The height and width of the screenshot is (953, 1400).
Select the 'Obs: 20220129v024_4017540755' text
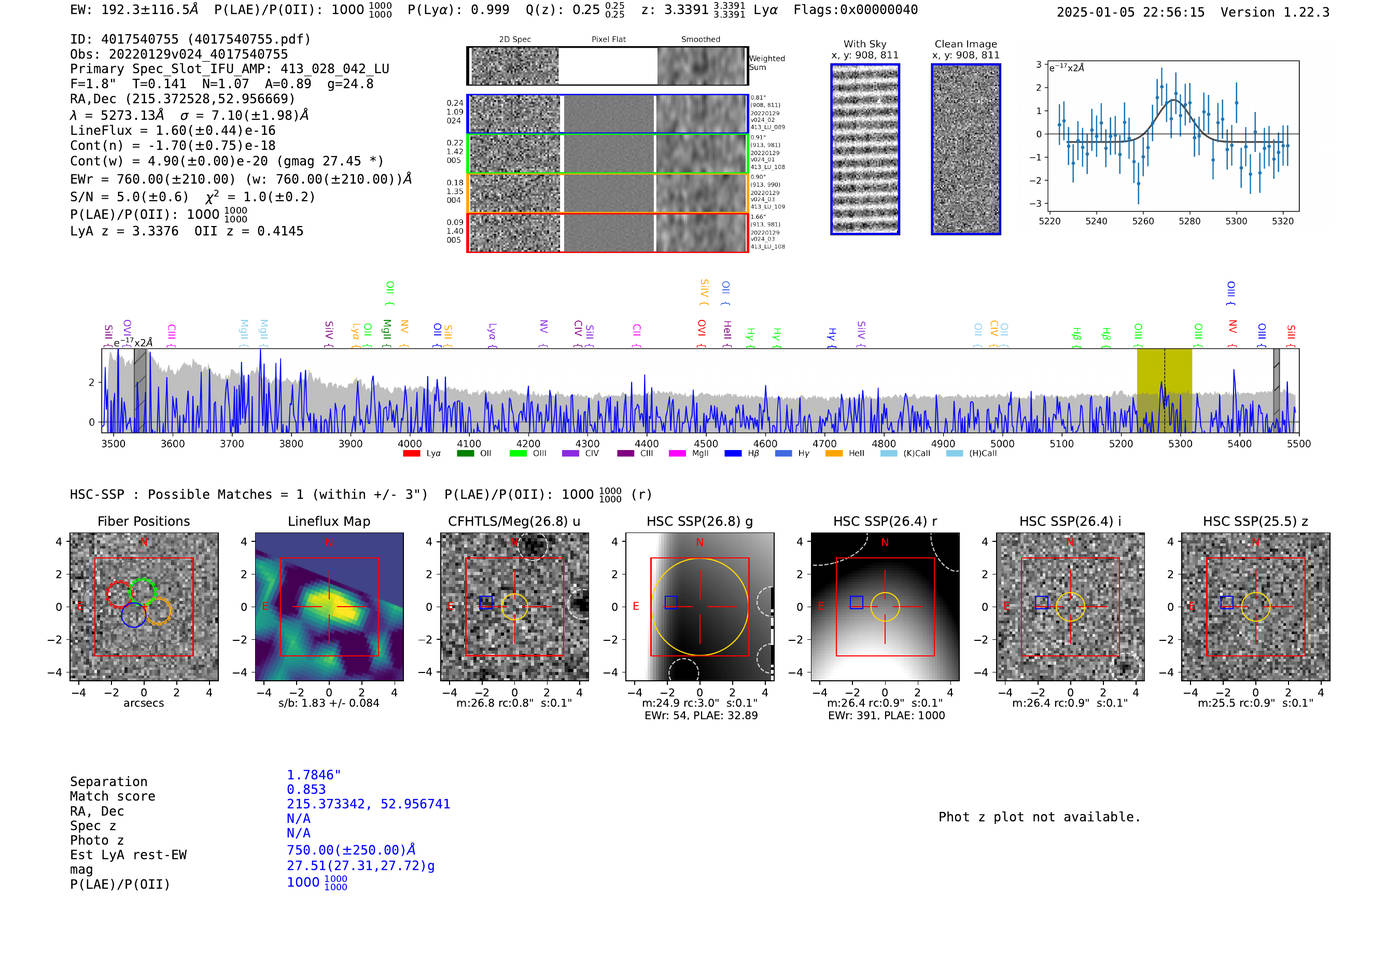pos(179,54)
